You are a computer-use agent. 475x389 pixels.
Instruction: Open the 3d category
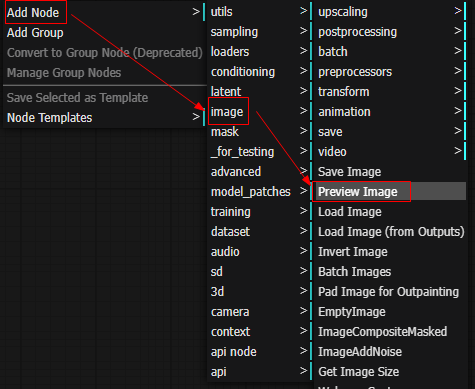260,292
